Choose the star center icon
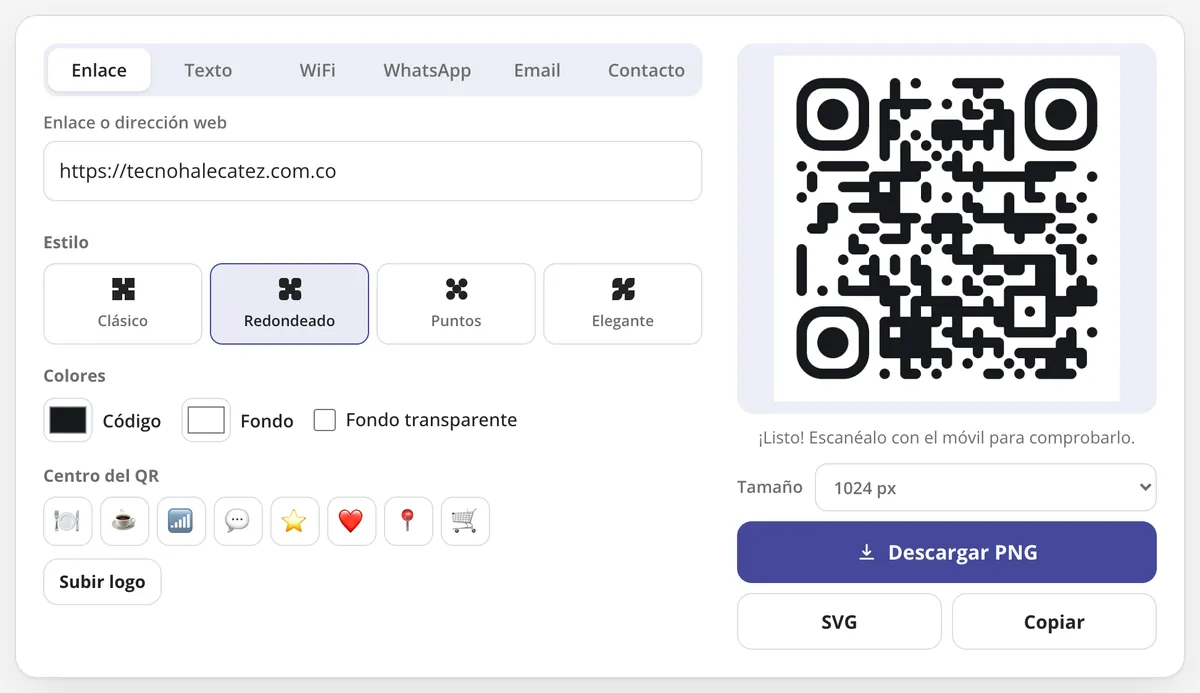 click(x=294, y=521)
